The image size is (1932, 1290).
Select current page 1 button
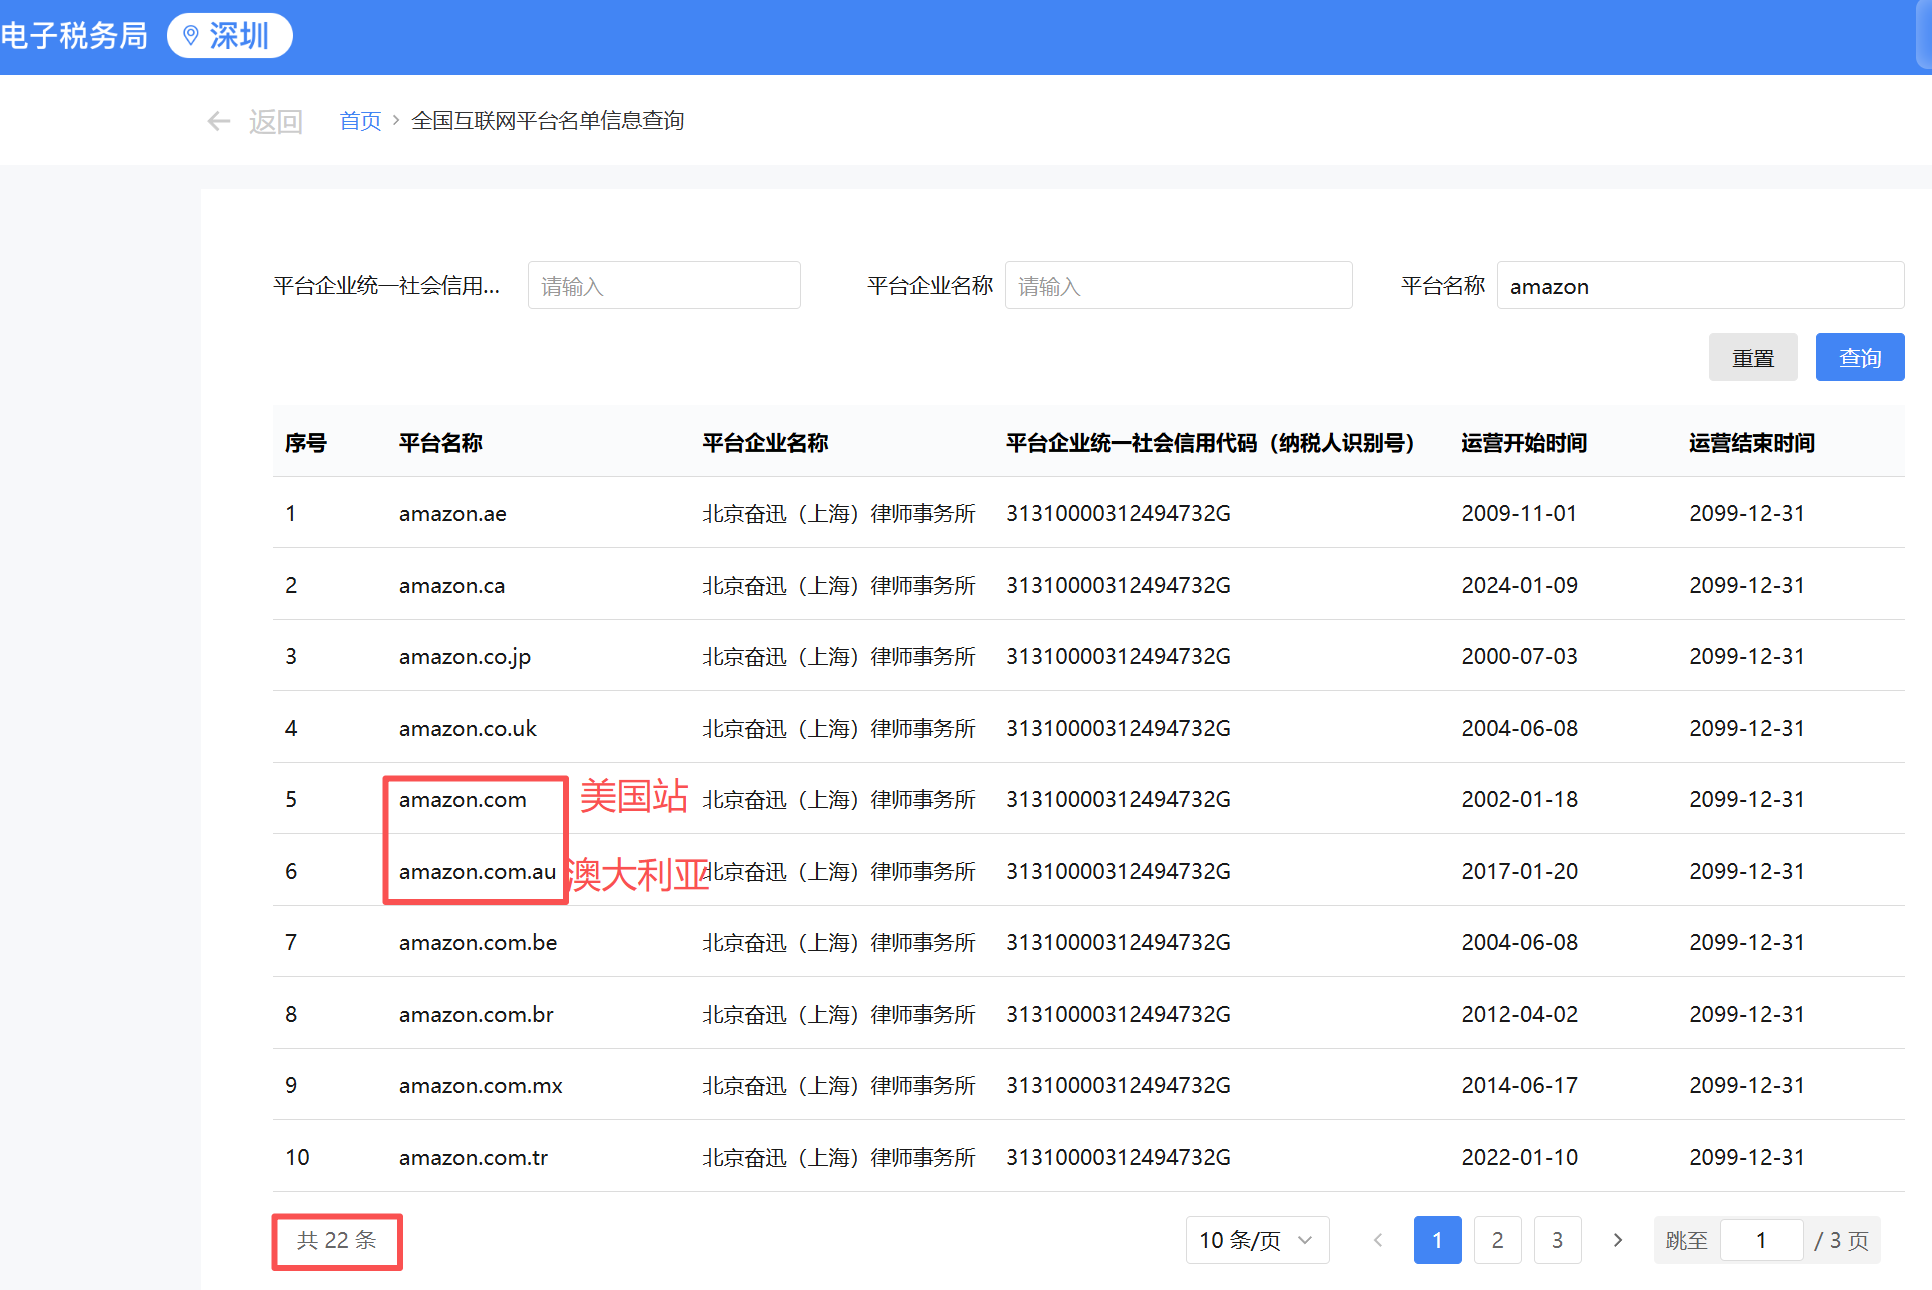pos(1437,1240)
